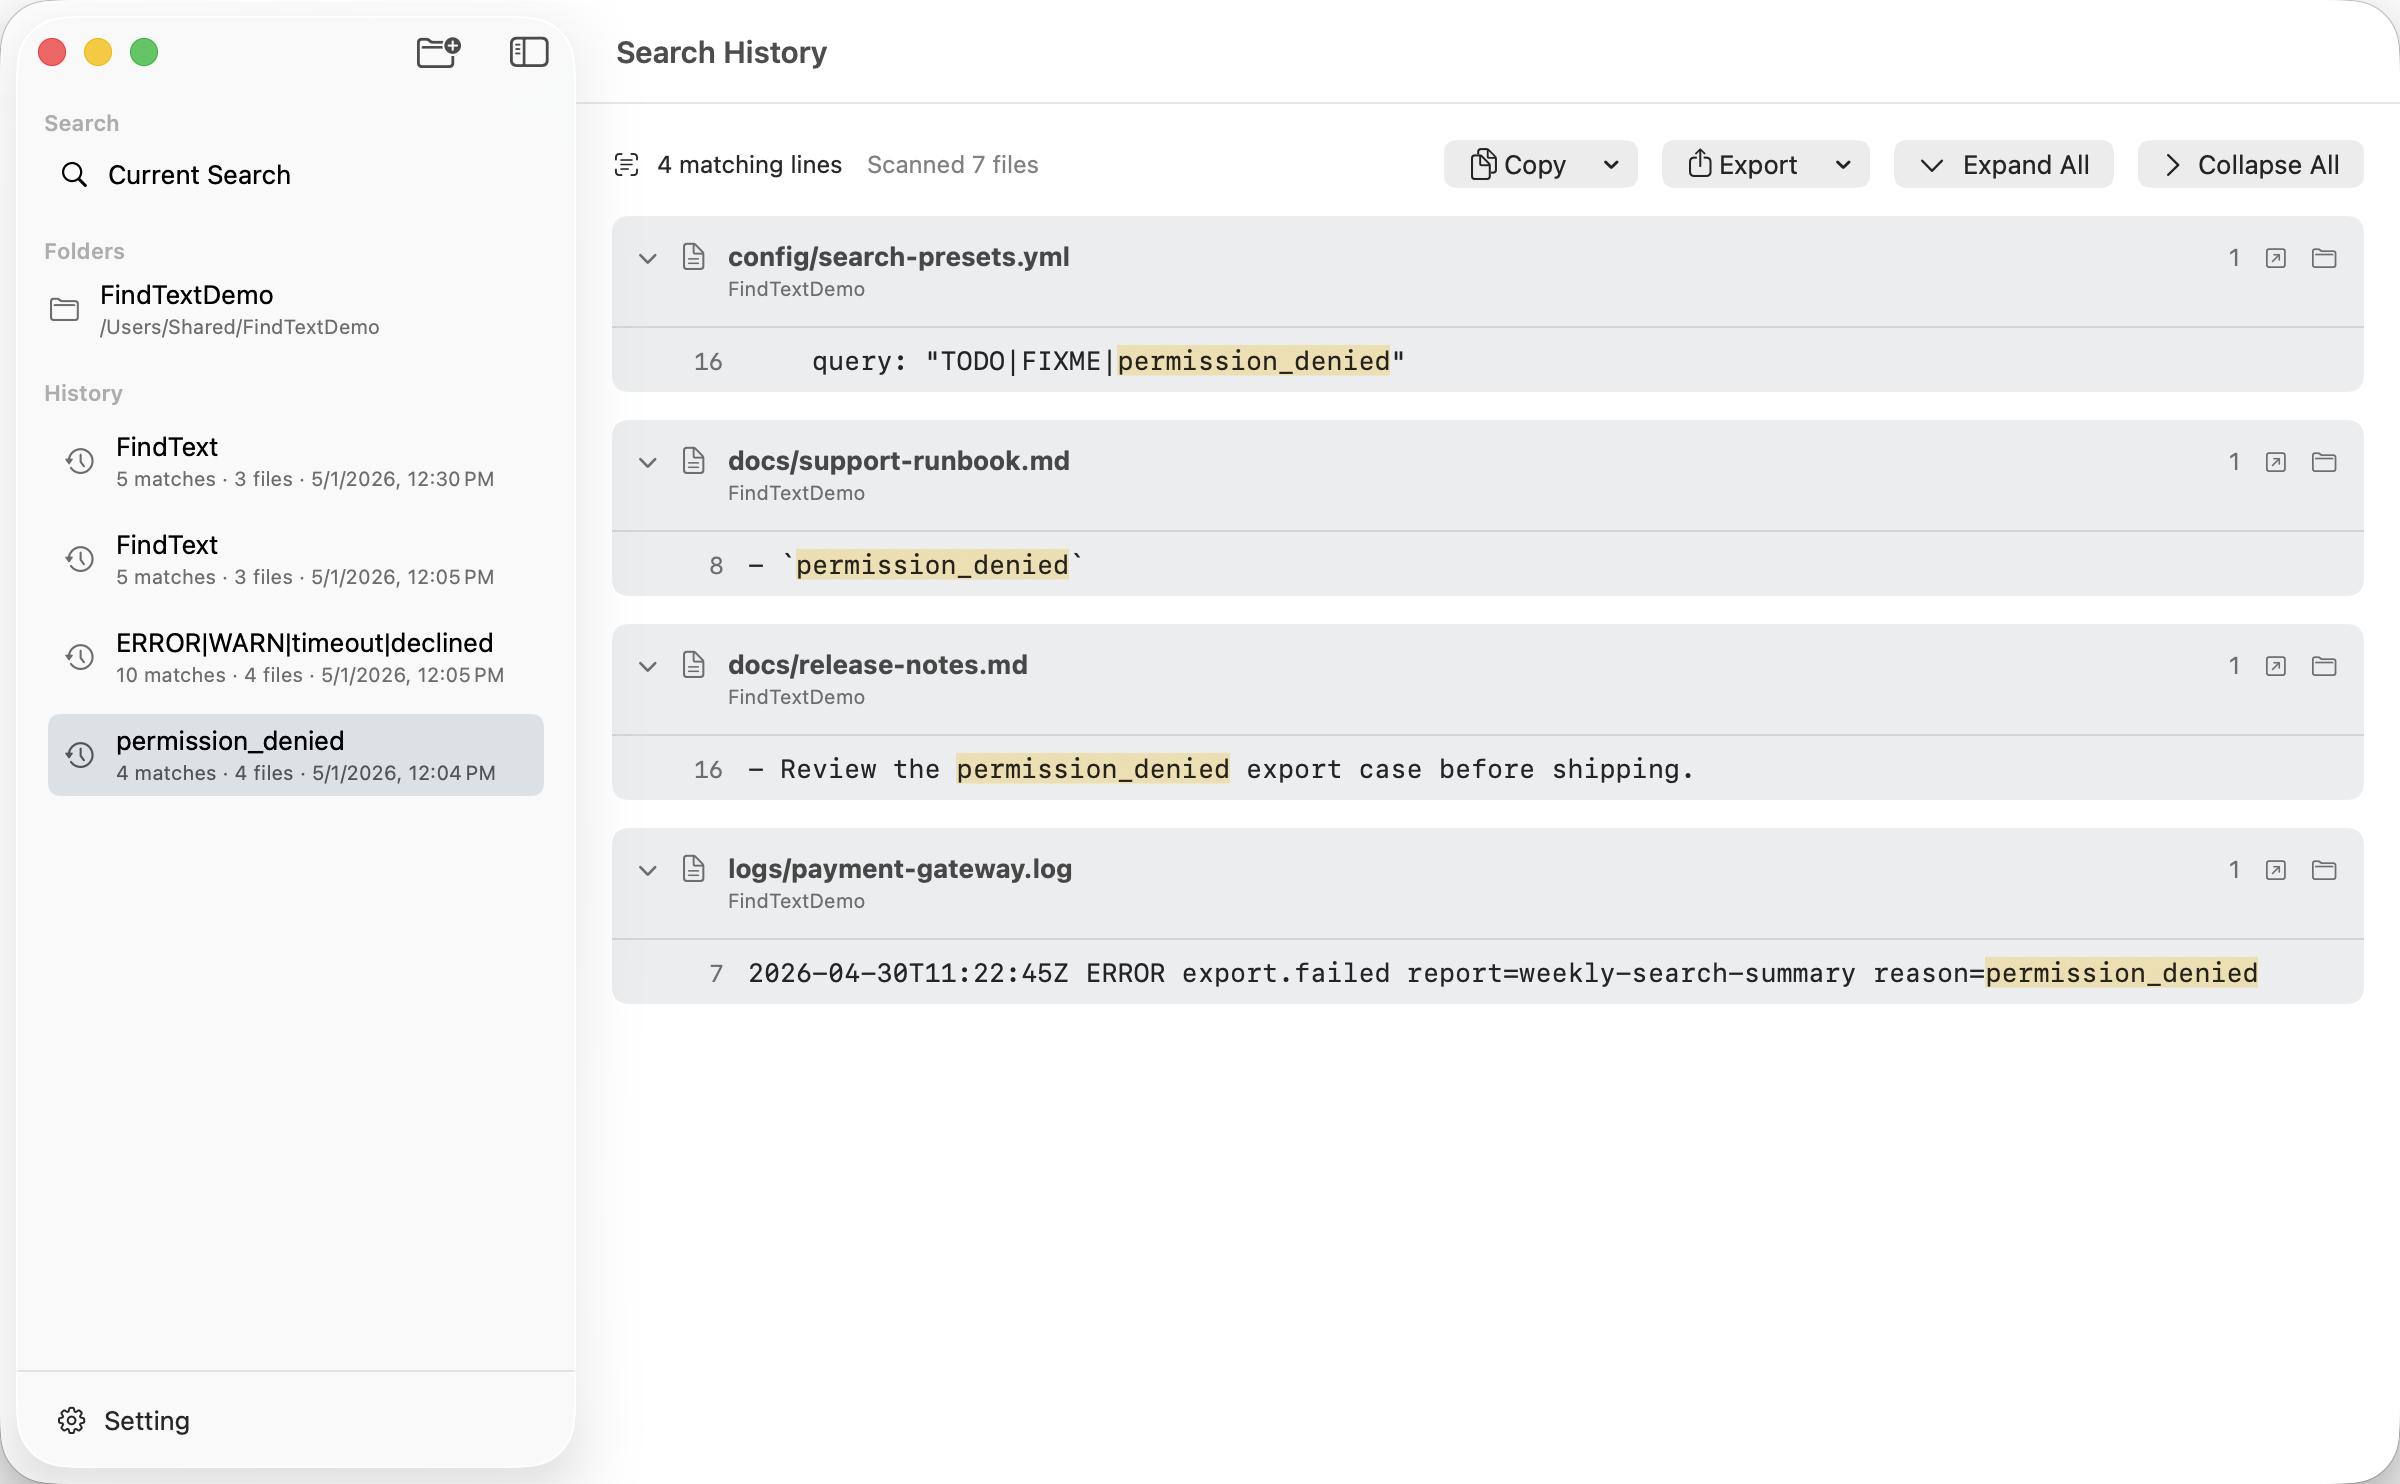Click the Search History title

coord(721,53)
